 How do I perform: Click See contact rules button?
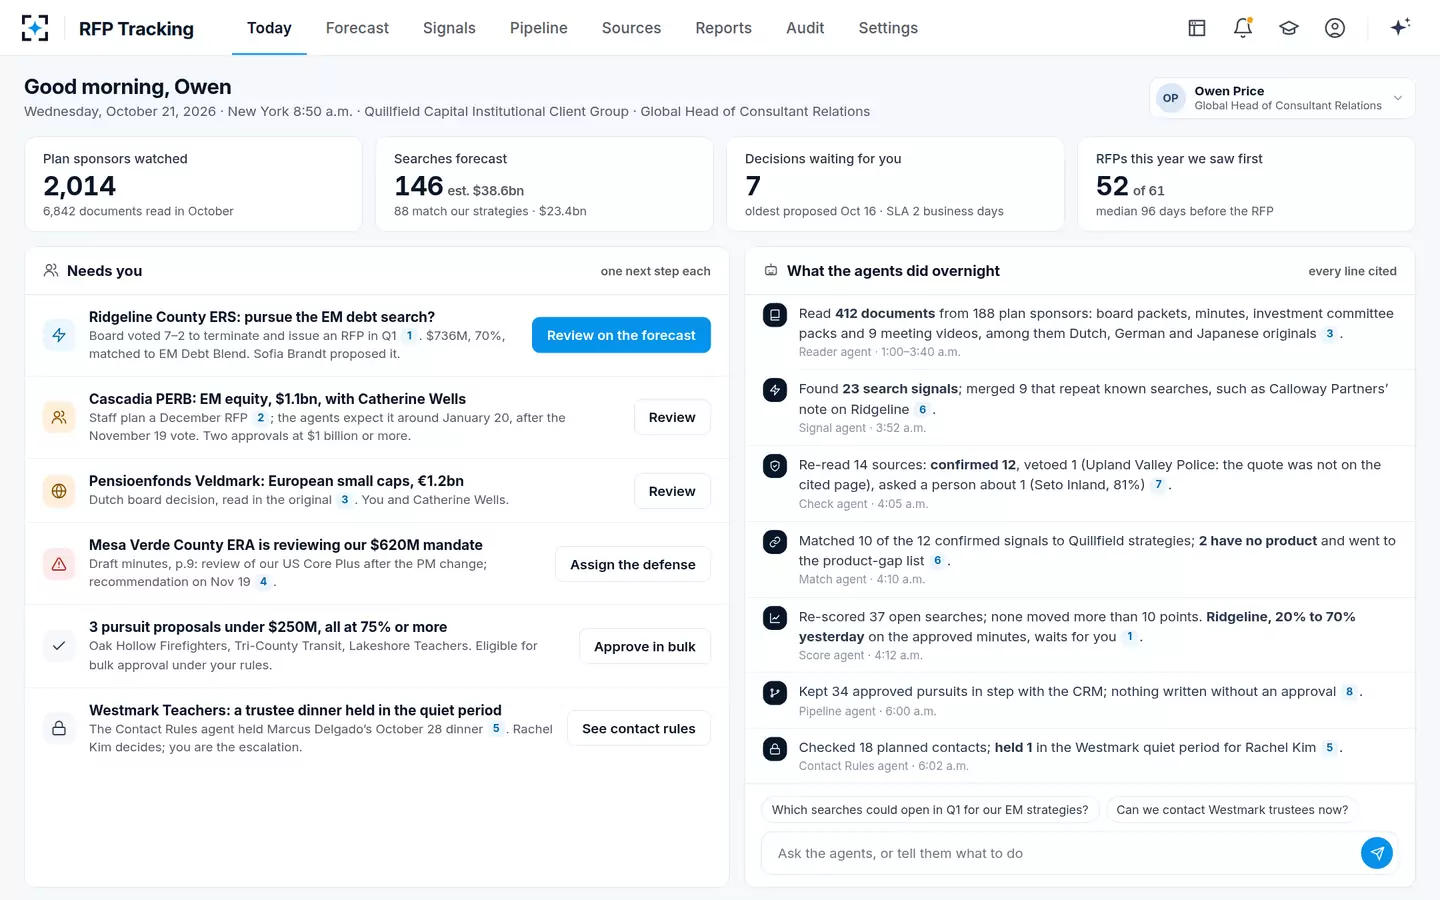[x=639, y=728]
